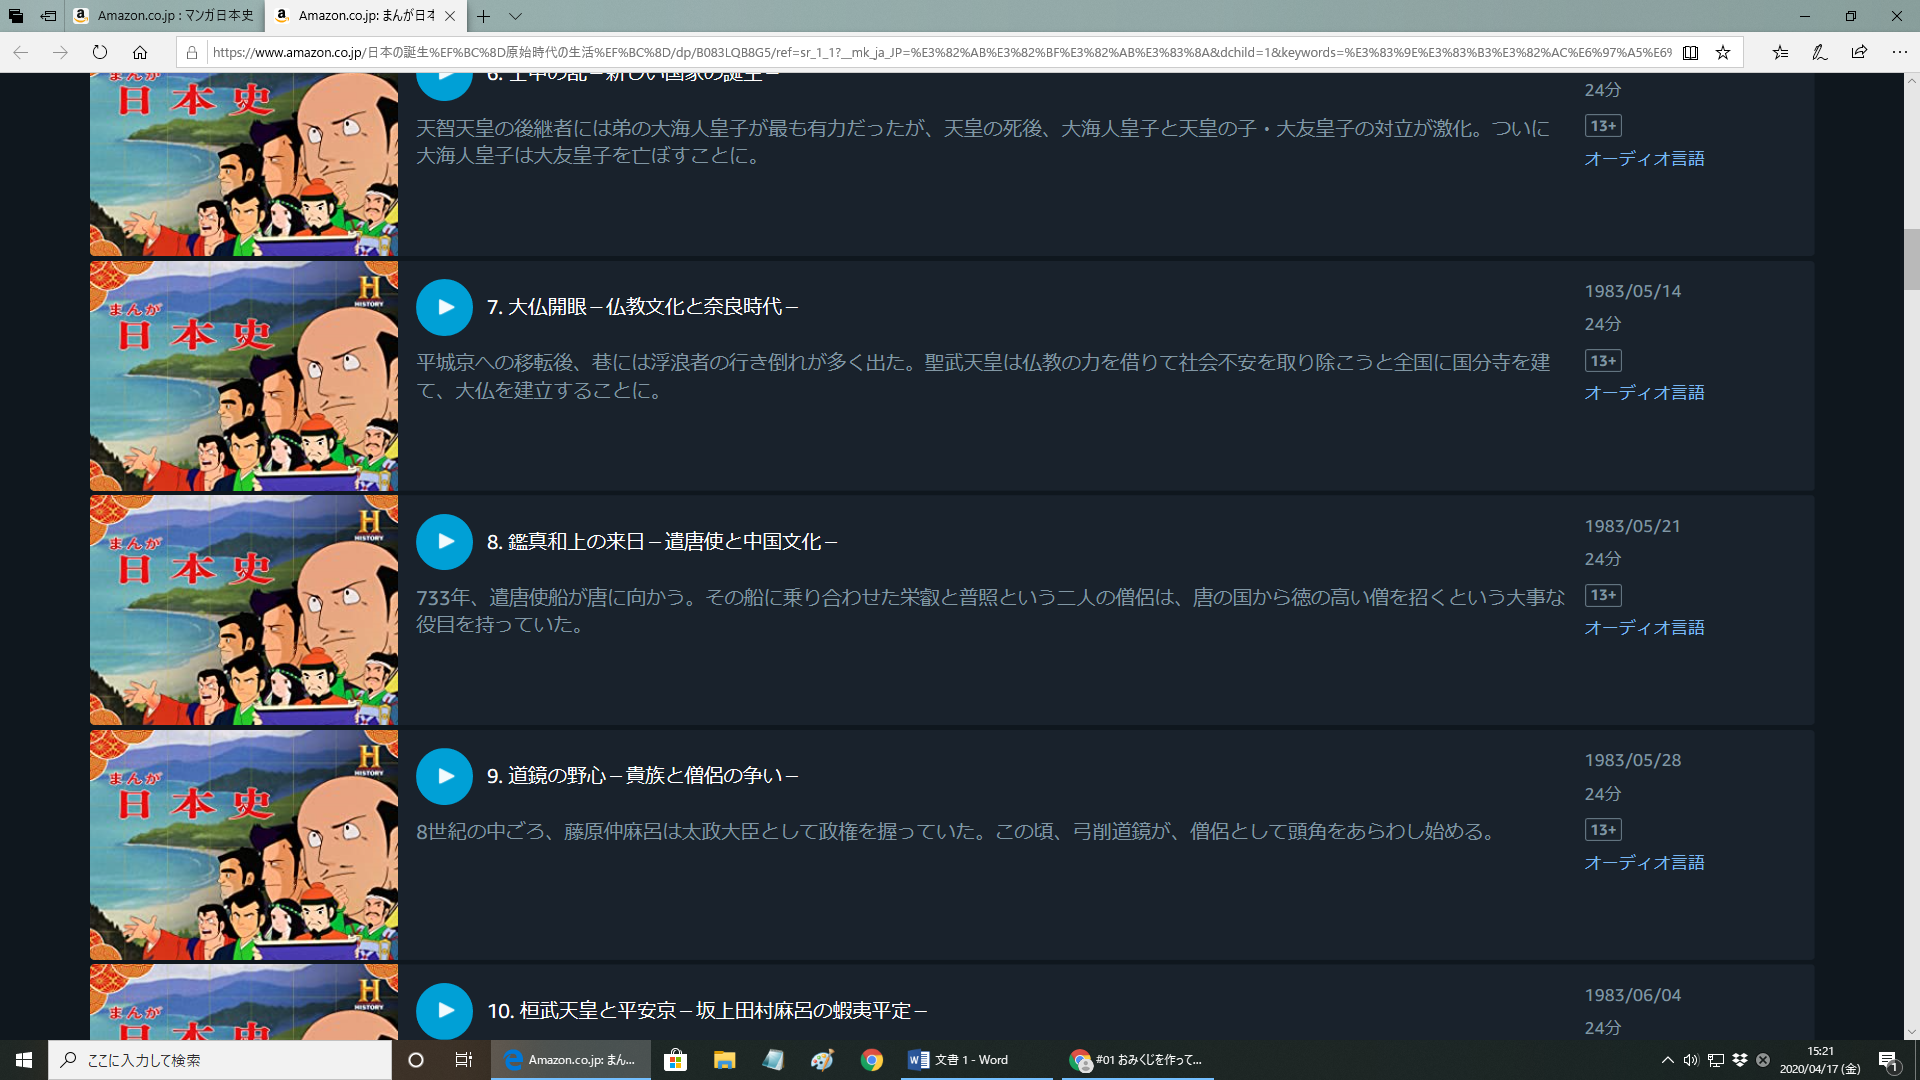Click episode title 7. 大仏開眼－仏教文化と奈良時代－
The height and width of the screenshot is (1080, 1920).
pyautogui.click(x=642, y=307)
